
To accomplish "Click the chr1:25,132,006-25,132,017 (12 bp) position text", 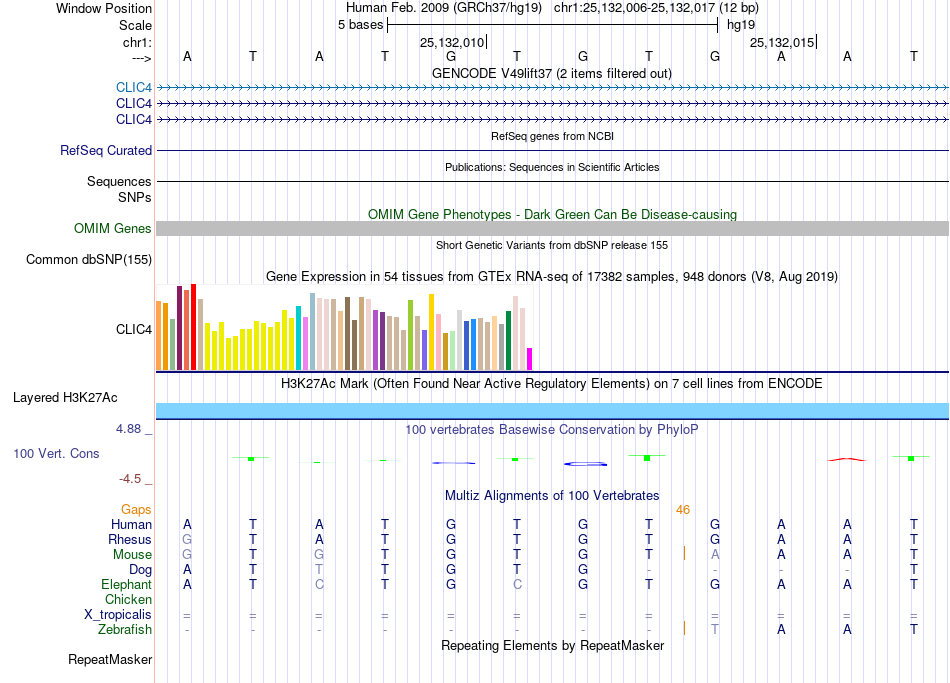I will (656, 8).
